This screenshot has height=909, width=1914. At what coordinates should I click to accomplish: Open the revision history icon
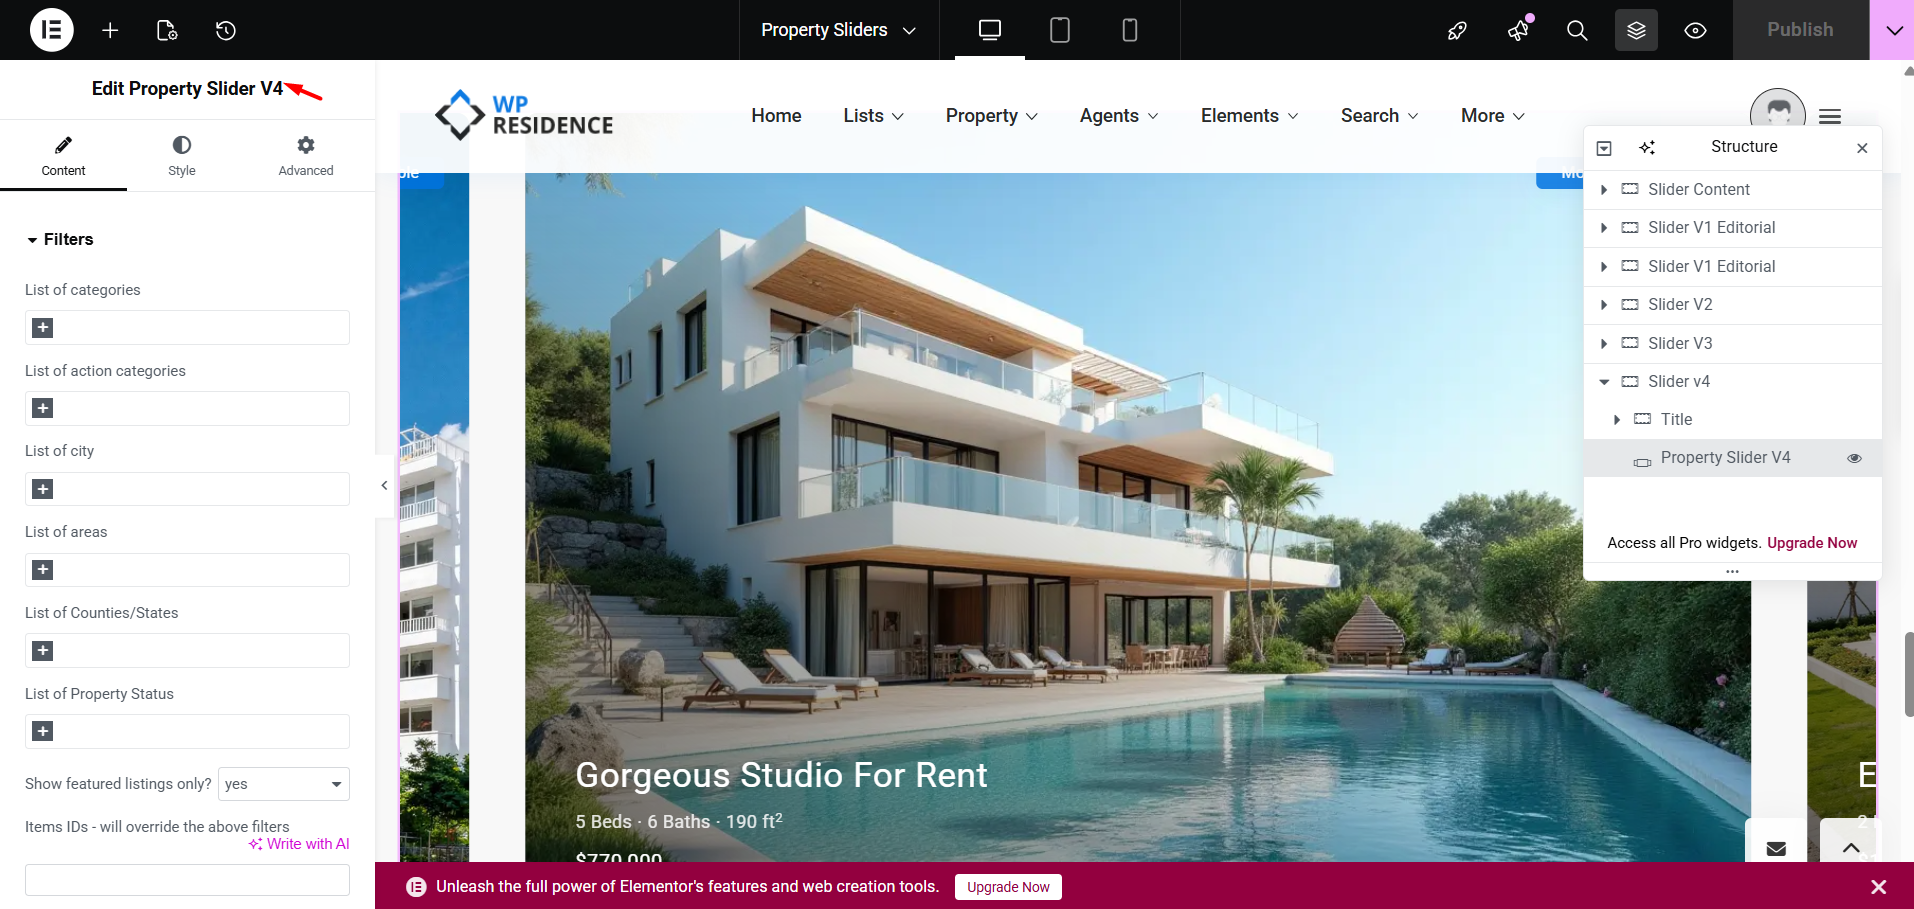click(x=226, y=30)
